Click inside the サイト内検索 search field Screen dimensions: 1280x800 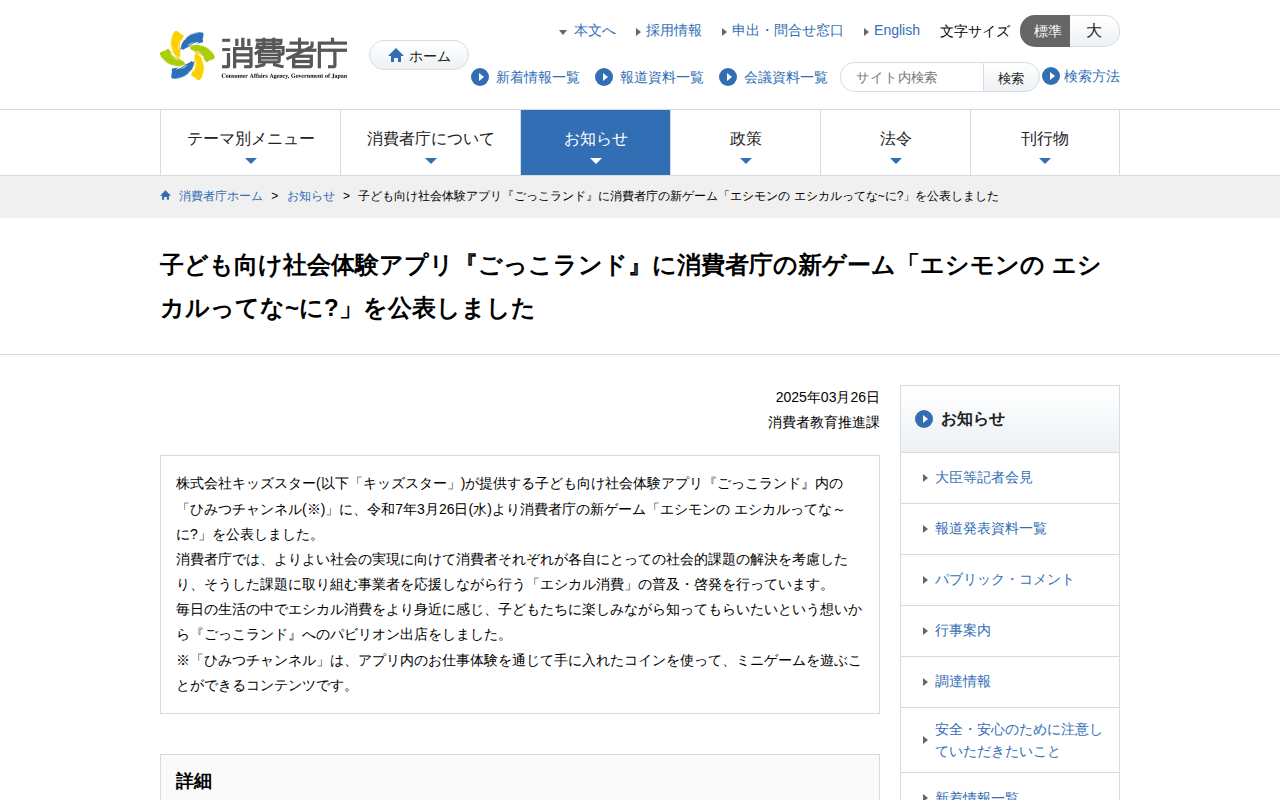click(x=910, y=76)
